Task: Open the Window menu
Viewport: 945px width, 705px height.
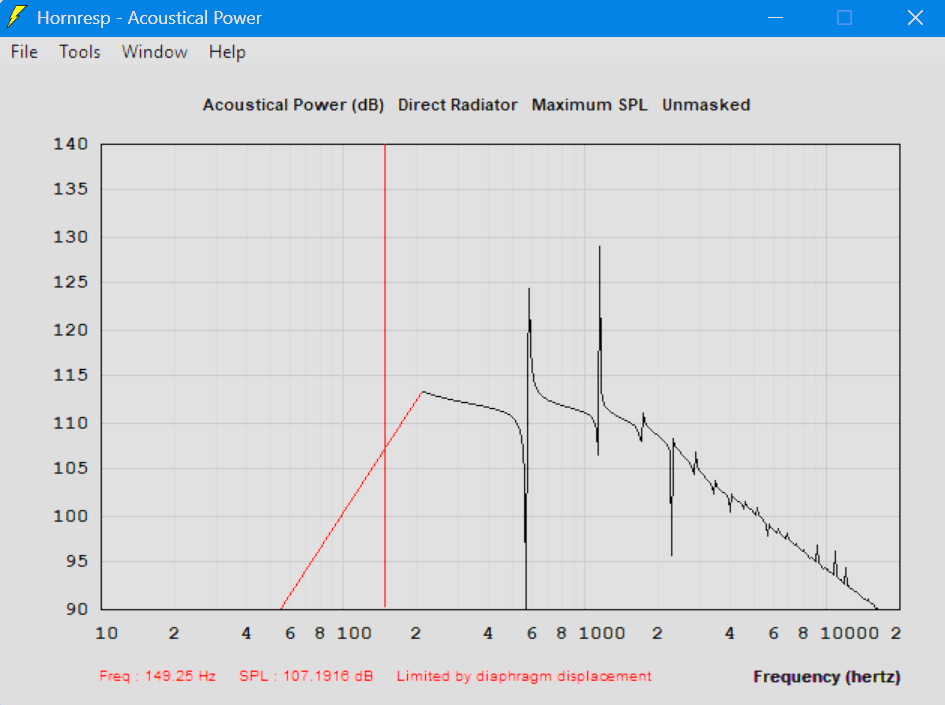Action: tap(154, 52)
